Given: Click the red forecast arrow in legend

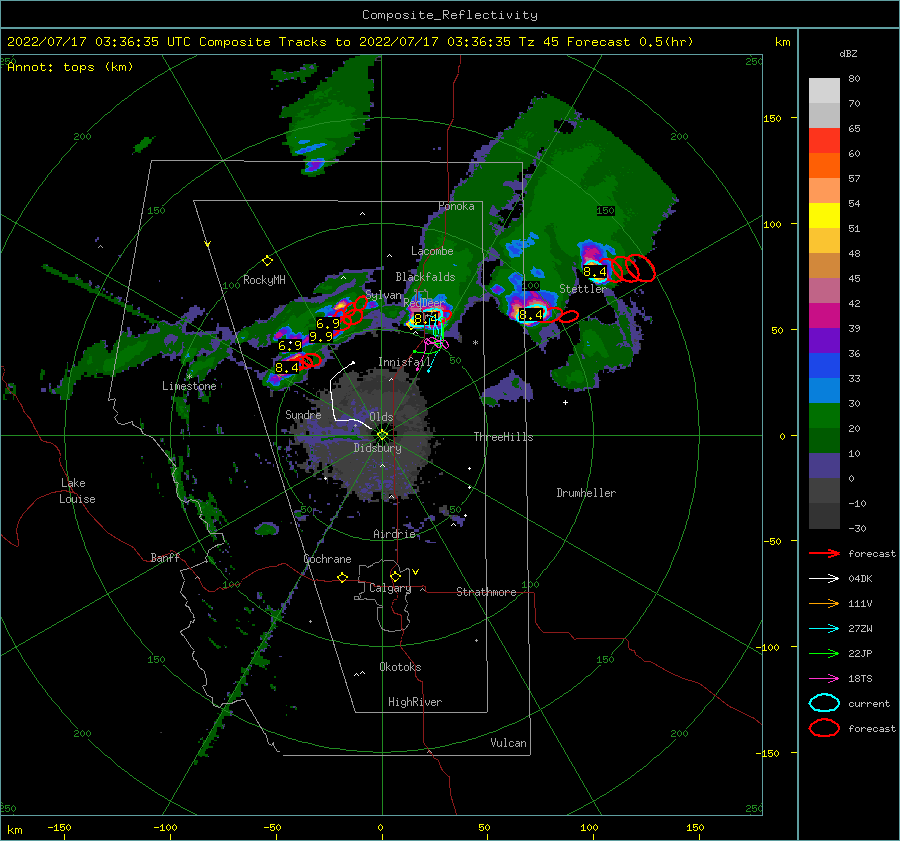Looking at the screenshot, I should pyautogui.click(x=824, y=553).
